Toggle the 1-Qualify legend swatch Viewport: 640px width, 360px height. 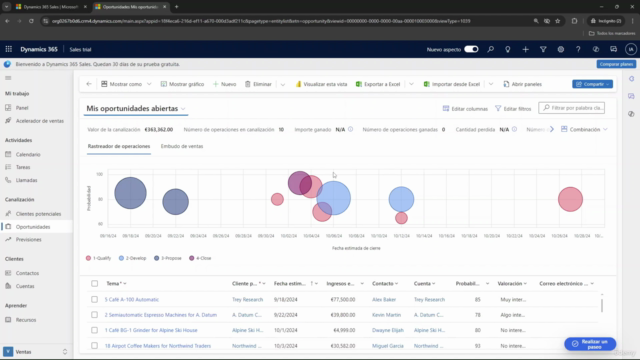point(88,258)
